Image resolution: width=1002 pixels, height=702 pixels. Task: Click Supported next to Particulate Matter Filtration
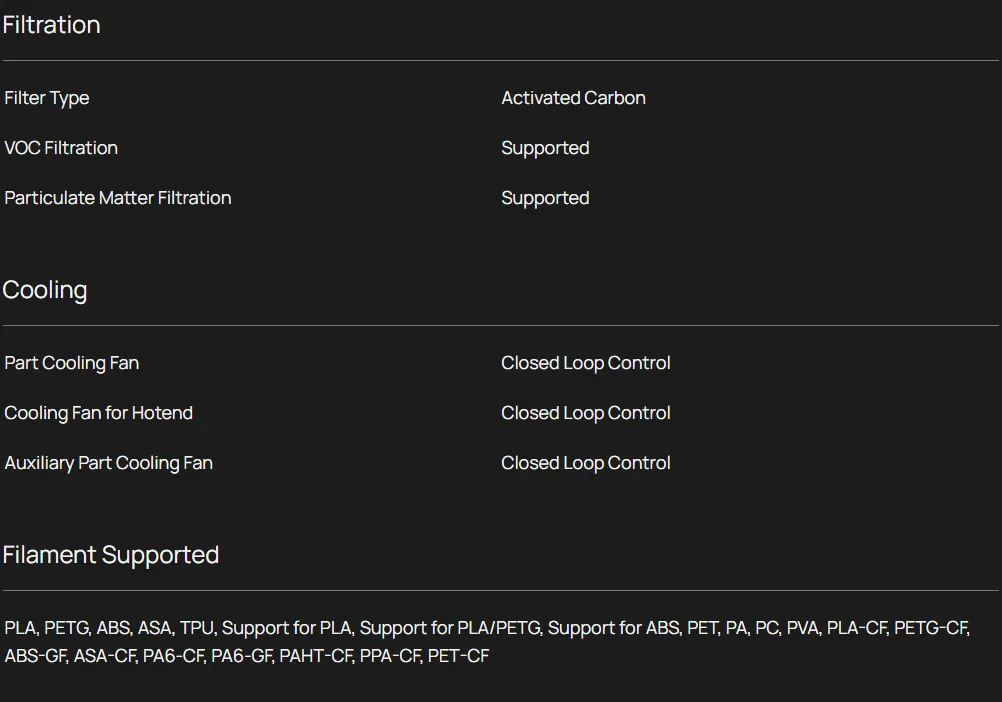pyautogui.click(x=545, y=198)
